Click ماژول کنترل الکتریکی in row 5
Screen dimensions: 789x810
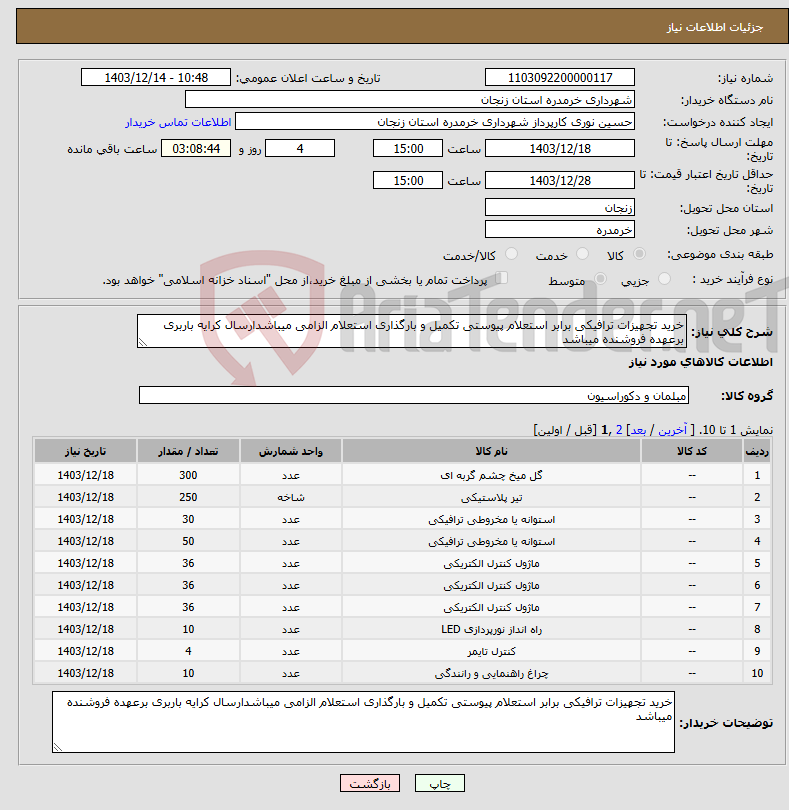click(x=491, y=564)
